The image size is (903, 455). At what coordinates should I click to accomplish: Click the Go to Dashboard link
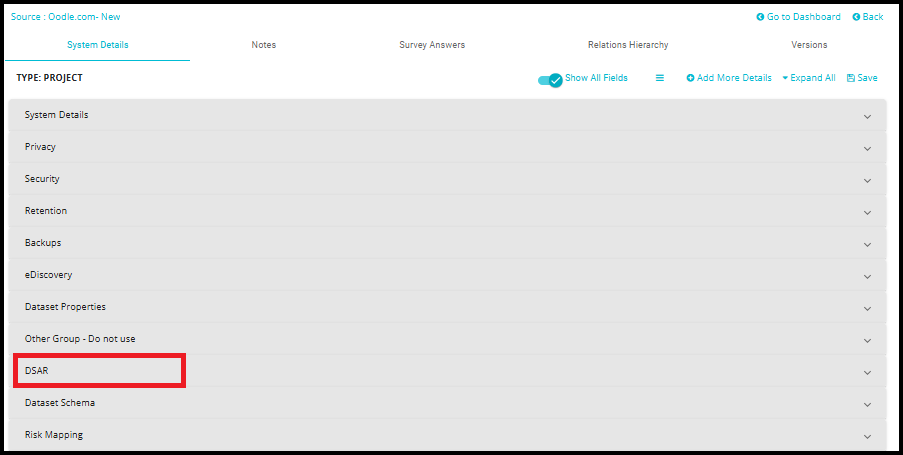(x=798, y=17)
